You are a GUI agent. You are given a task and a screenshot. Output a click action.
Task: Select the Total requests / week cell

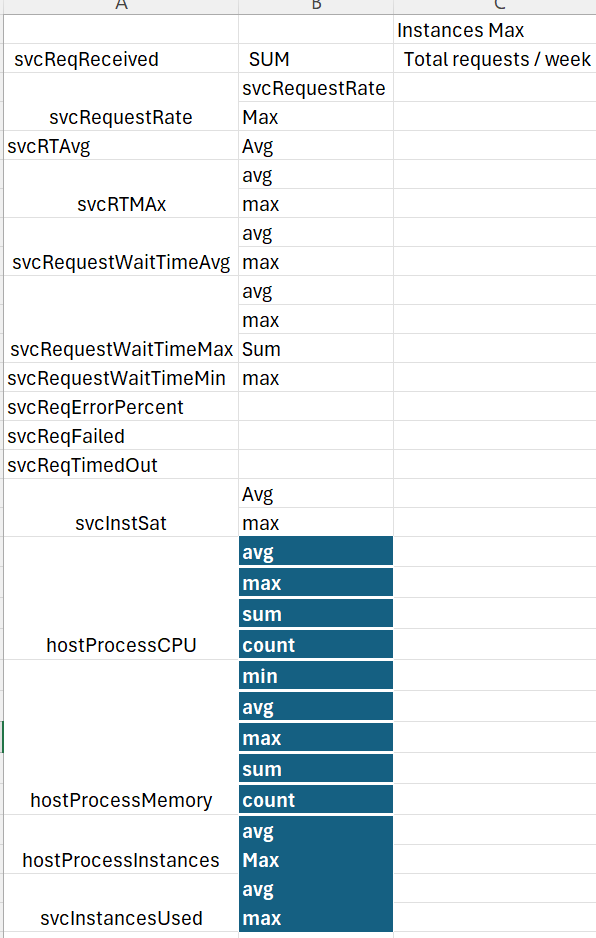tap(494, 59)
